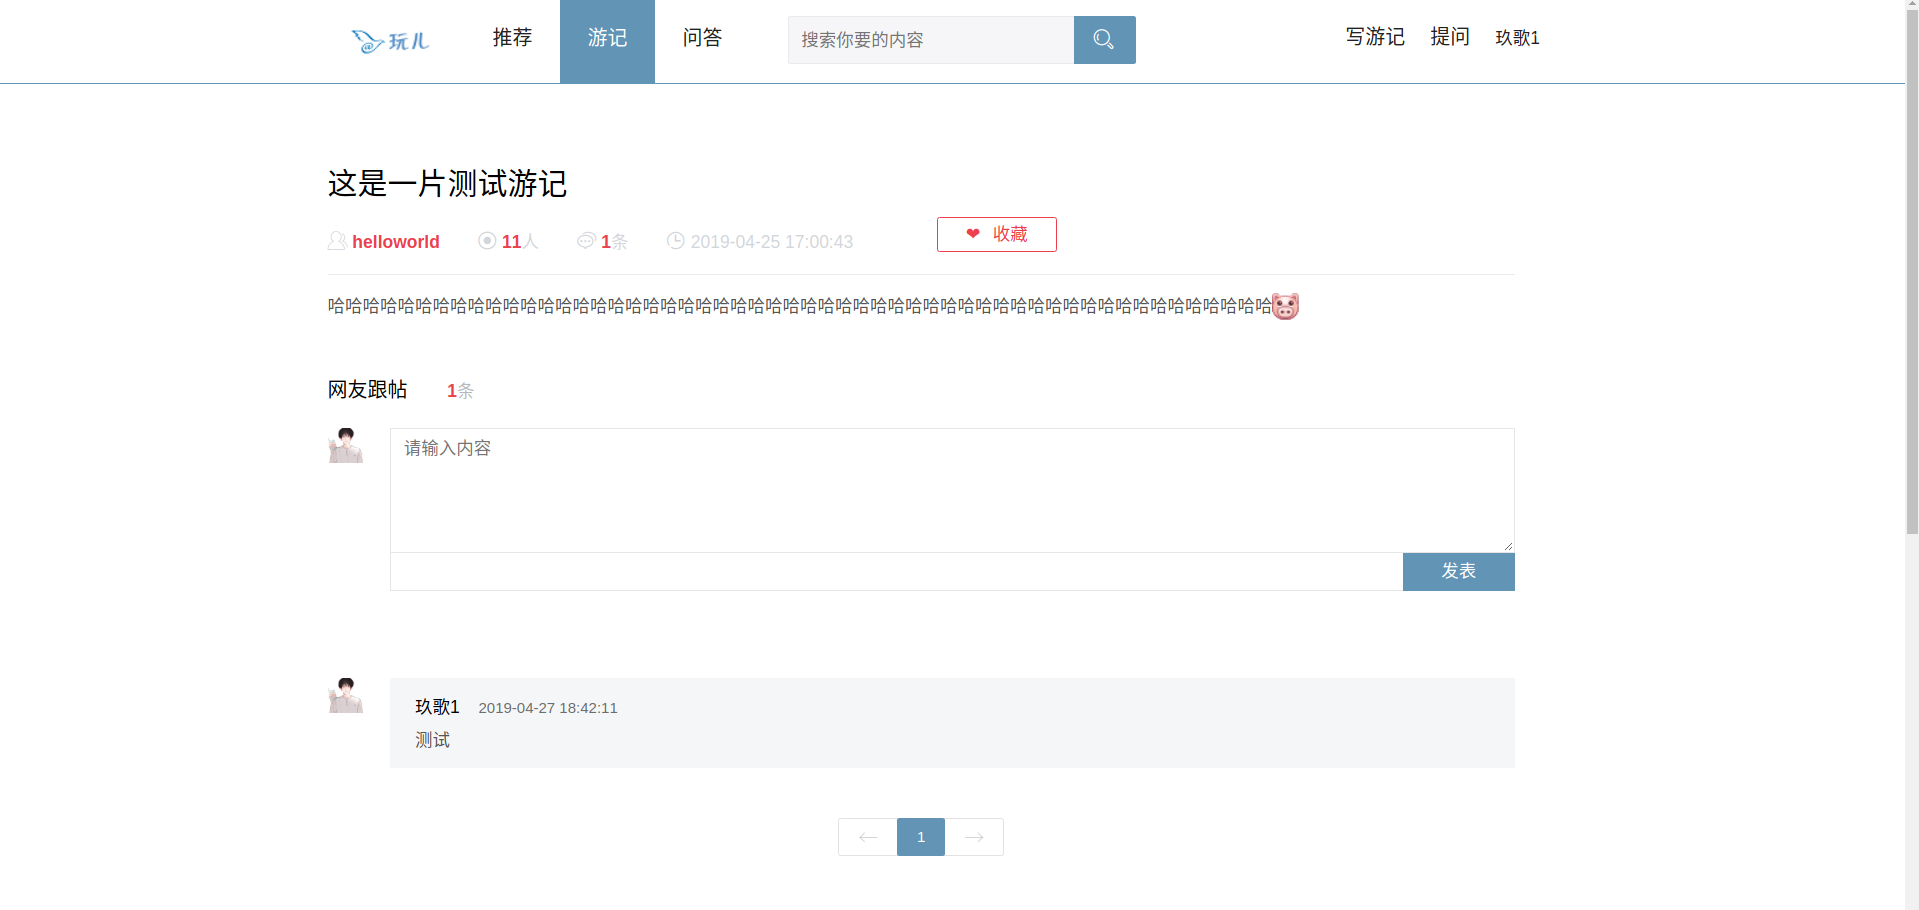
Task: Open the 提问 link
Action: (x=1450, y=37)
